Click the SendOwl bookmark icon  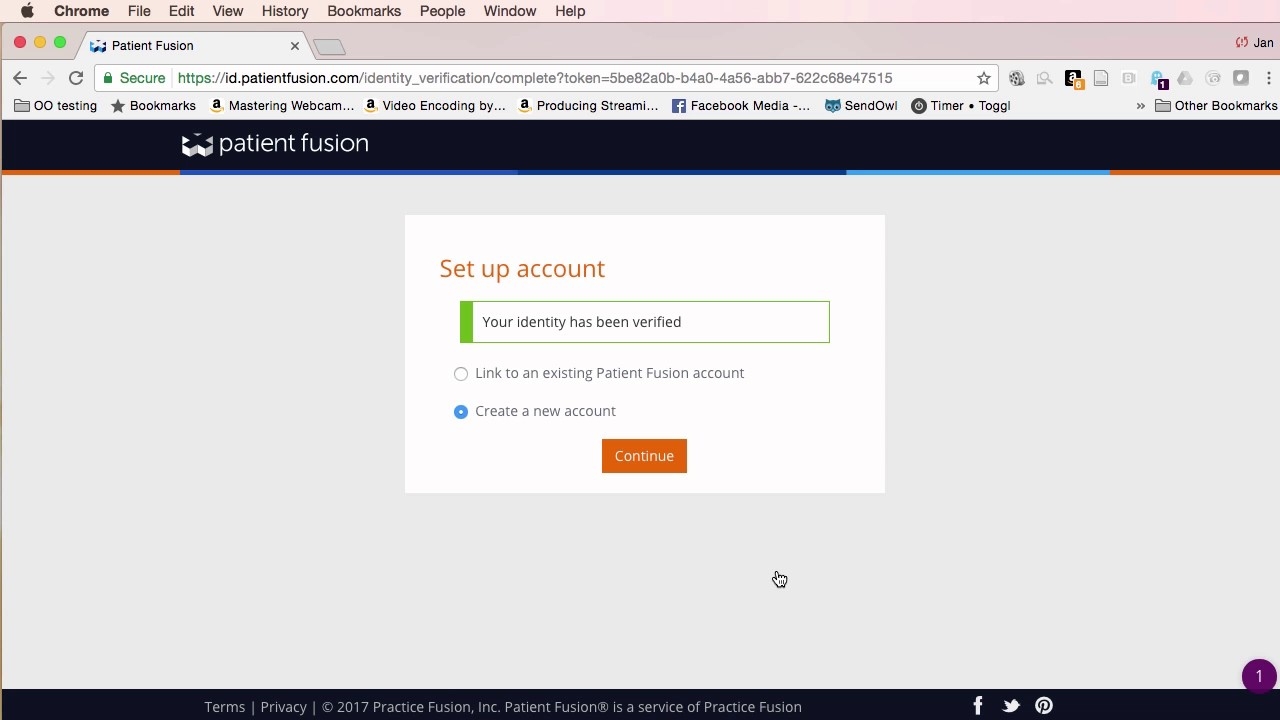point(831,105)
